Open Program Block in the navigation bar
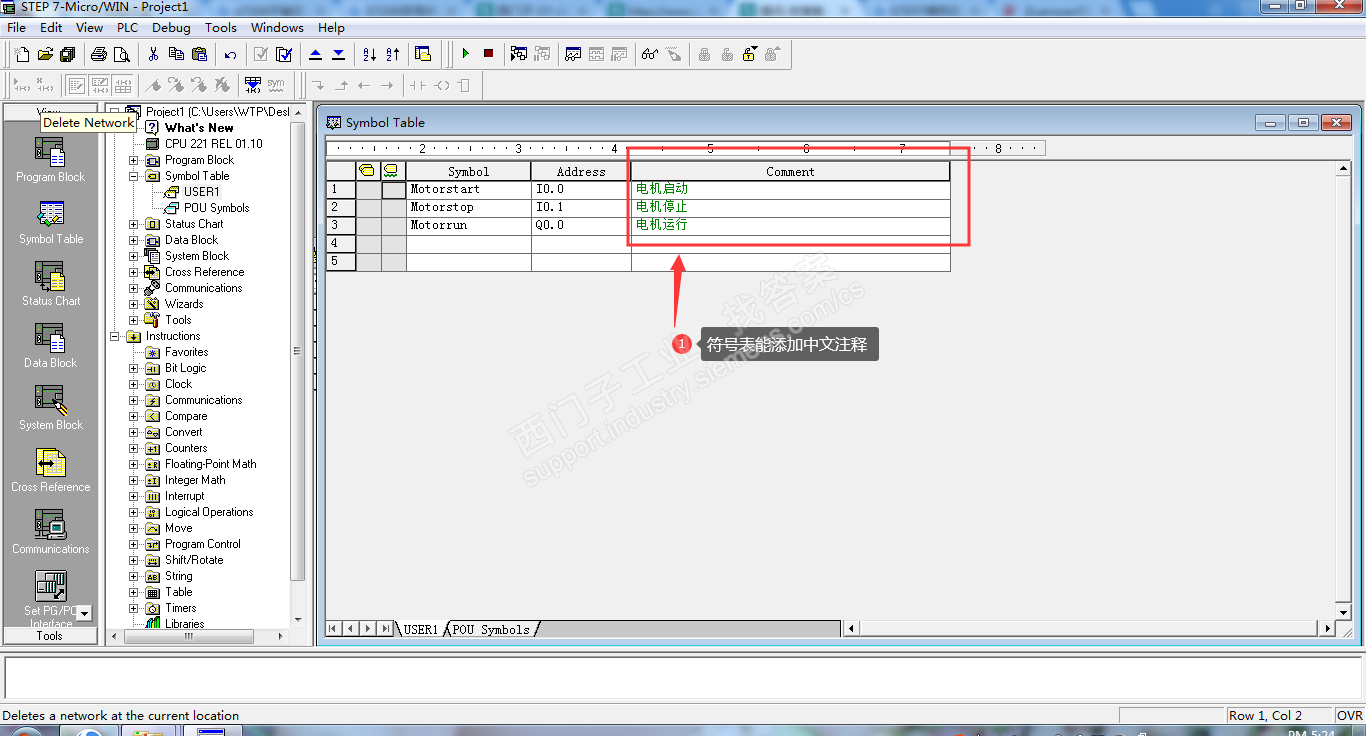 click(x=50, y=160)
